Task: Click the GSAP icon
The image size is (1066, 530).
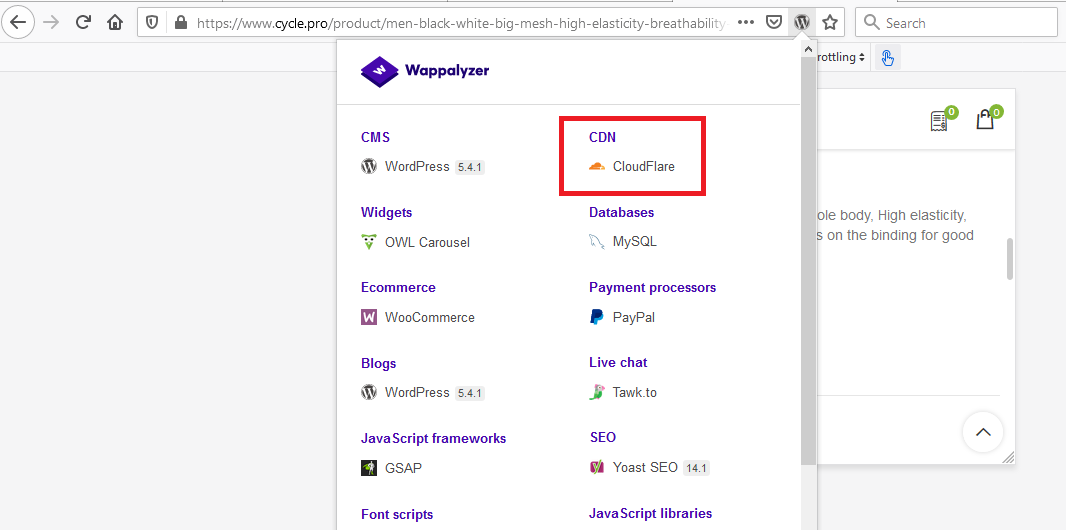Action: 368,467
